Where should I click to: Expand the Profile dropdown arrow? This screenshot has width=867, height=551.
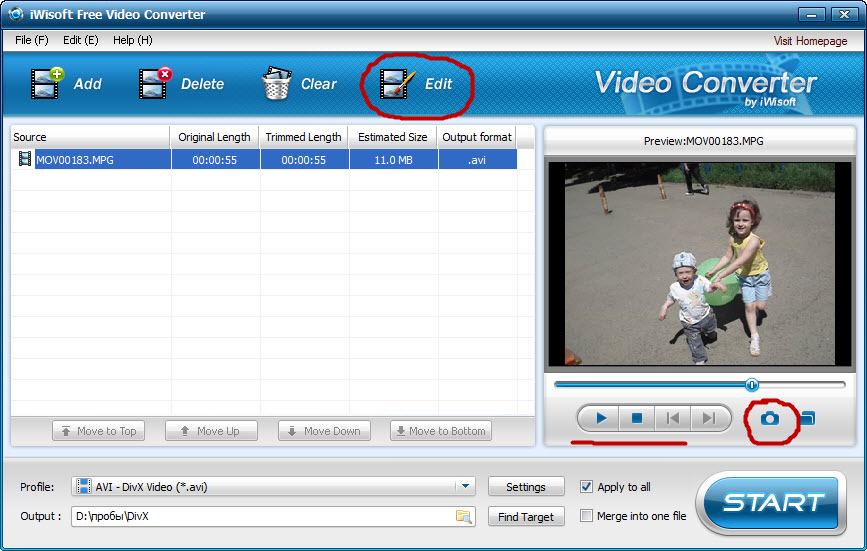(x=465, y=486)
